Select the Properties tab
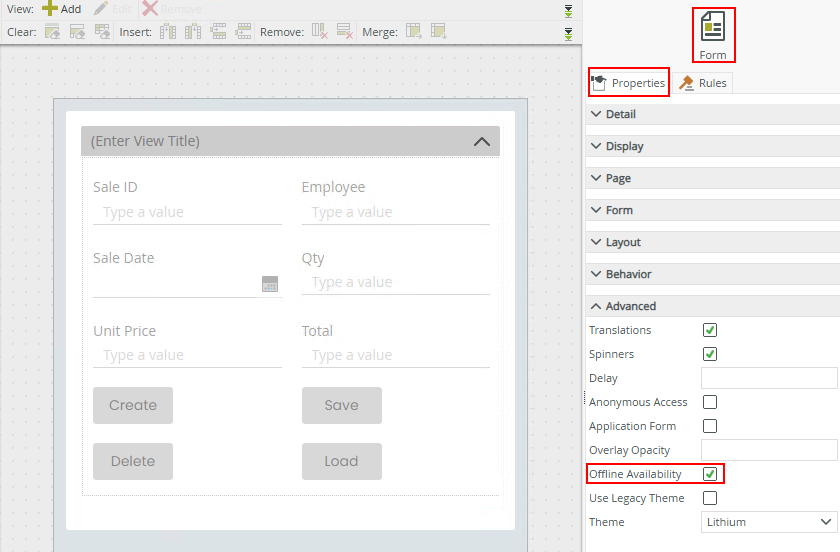The image size is (840, 552). [x=628, y=83]
